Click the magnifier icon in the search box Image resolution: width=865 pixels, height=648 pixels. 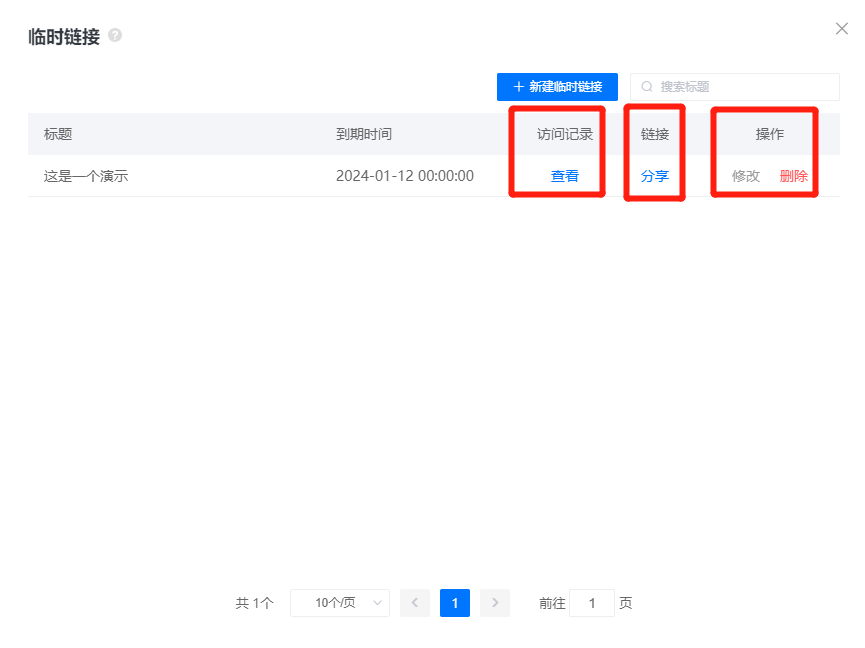click(x=647, y=87)
